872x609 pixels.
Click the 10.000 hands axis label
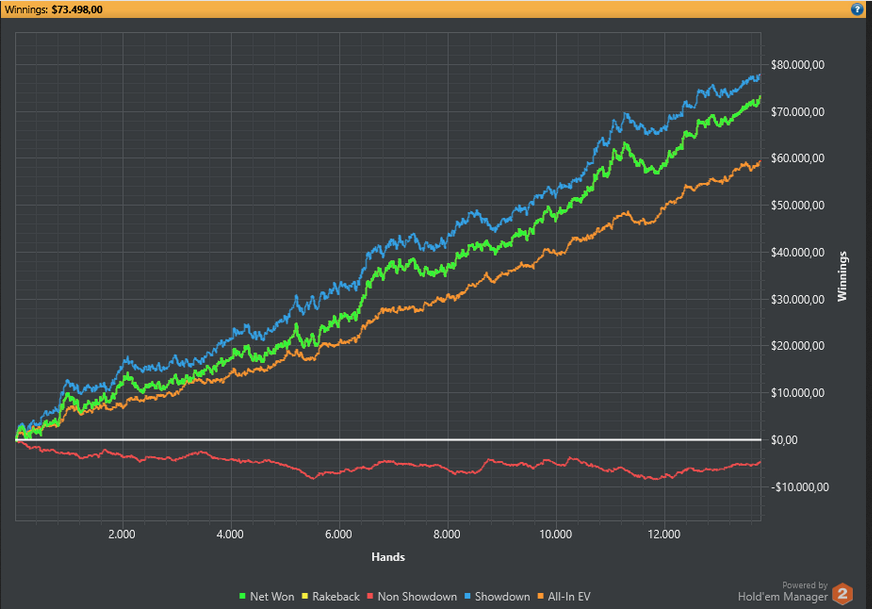coord(556,534)
